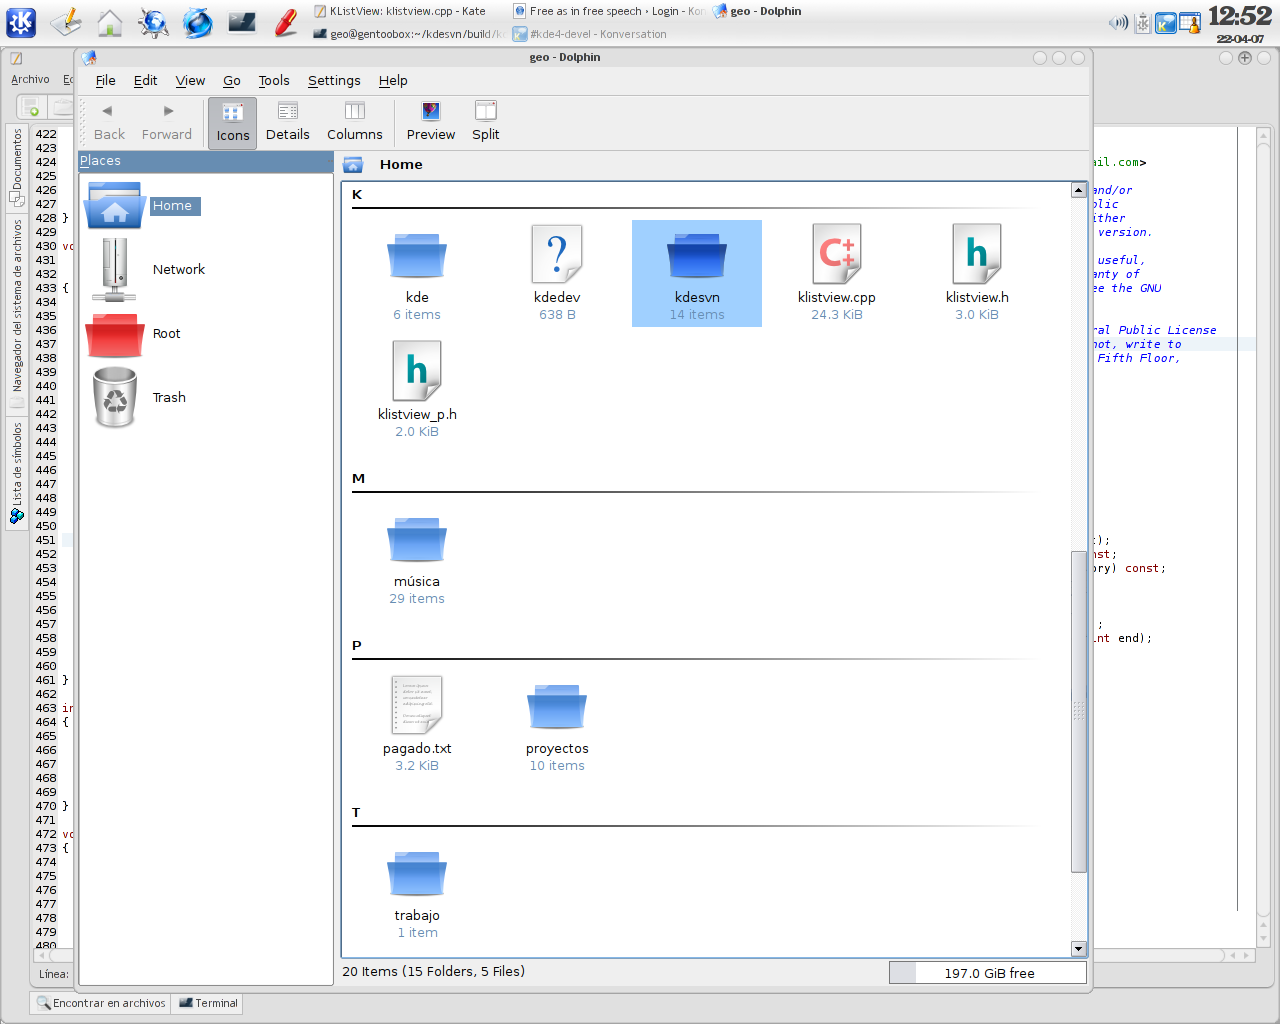Open the Terminal tab in Kate
The width and height of the screenshot is (1280, 1024).
tap(208, 1003)
